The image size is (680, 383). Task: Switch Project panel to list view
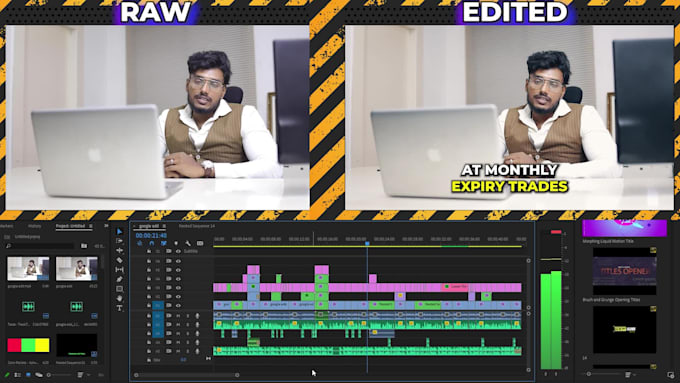pyautogui.click(x=18, y=375)
